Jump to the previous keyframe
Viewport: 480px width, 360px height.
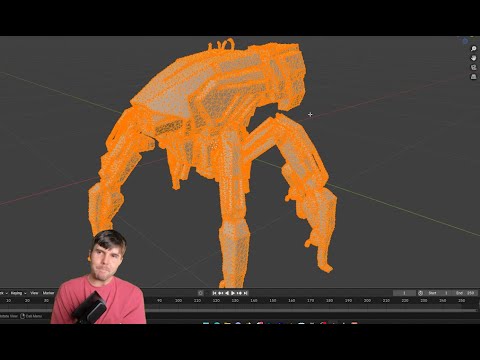[221, 293]
